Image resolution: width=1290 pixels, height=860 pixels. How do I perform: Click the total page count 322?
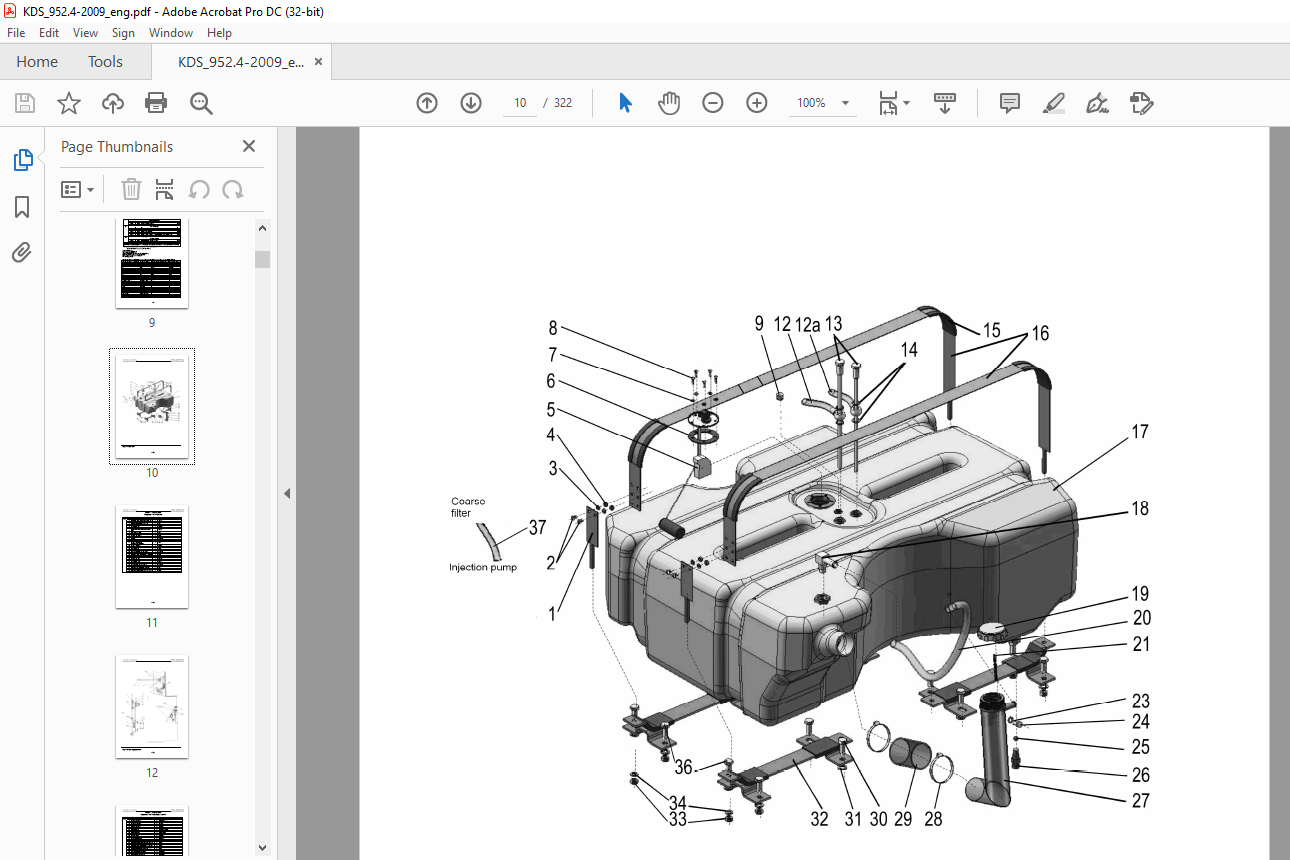[563, 103]
